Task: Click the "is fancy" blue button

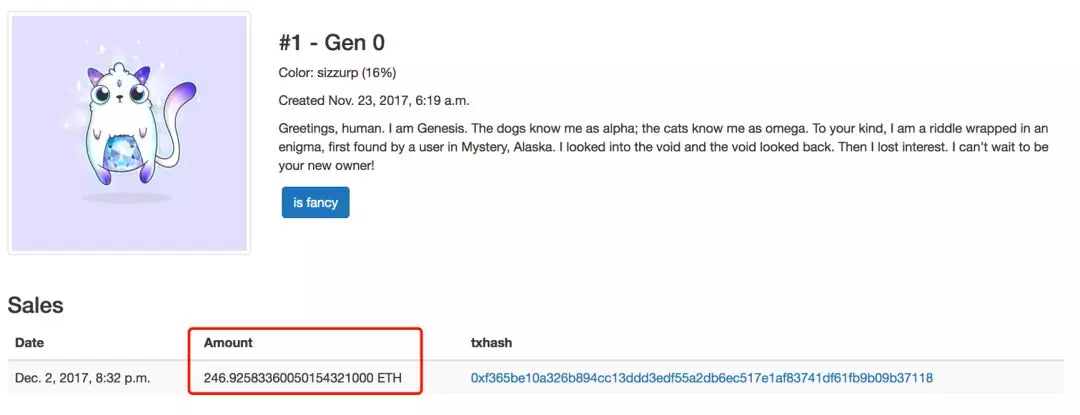Action: tap(315, 202)
